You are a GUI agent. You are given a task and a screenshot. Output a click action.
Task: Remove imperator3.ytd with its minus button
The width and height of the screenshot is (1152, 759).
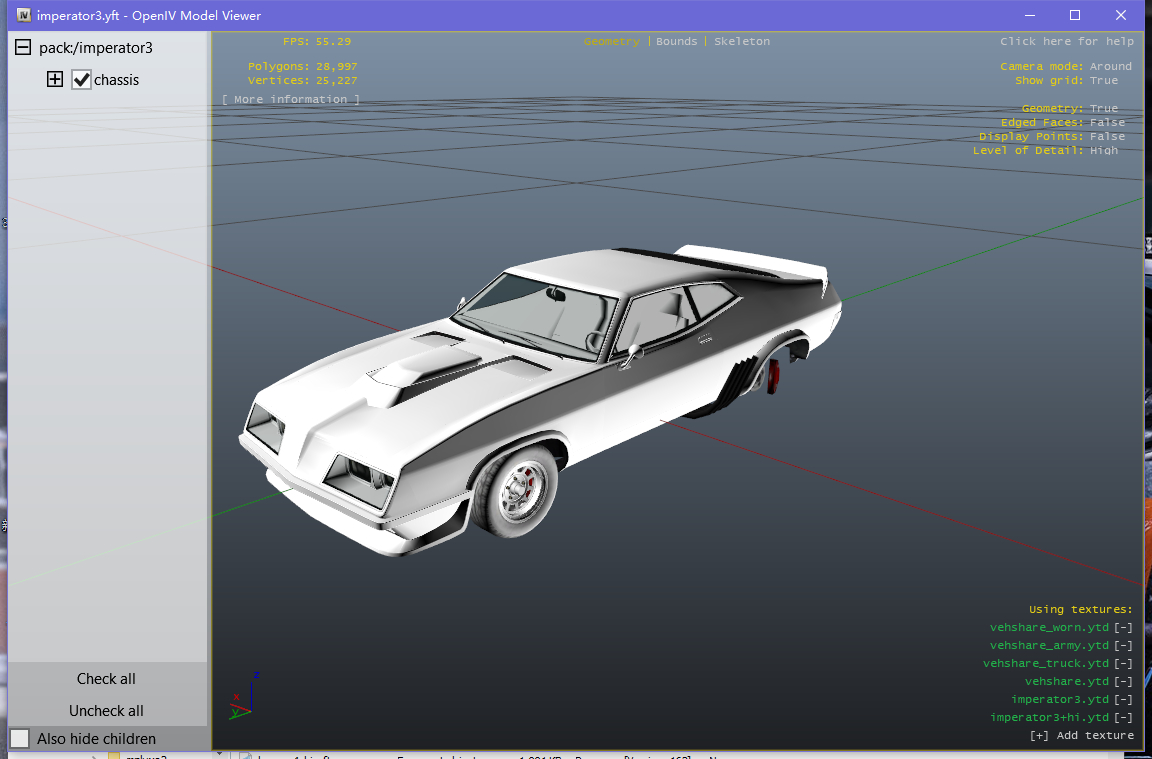coord(1123,699)
